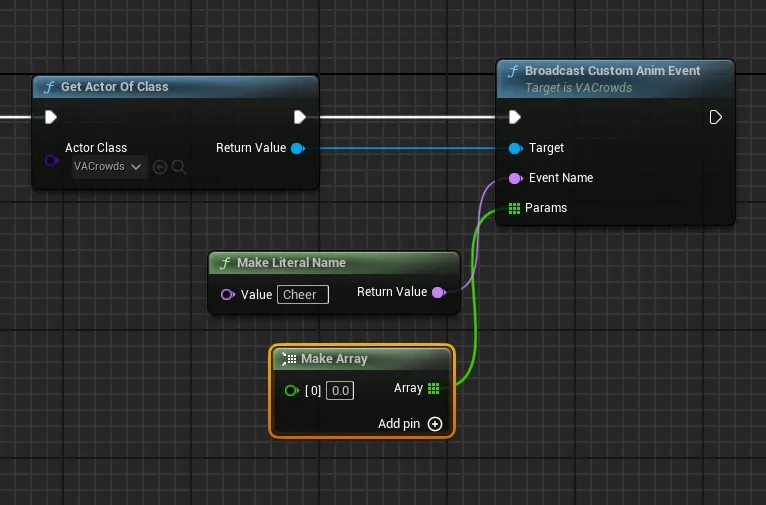Click the [0] input pin on Make Array
The height and width of the screenshot is (505, 766).
(x=291, y=390)
